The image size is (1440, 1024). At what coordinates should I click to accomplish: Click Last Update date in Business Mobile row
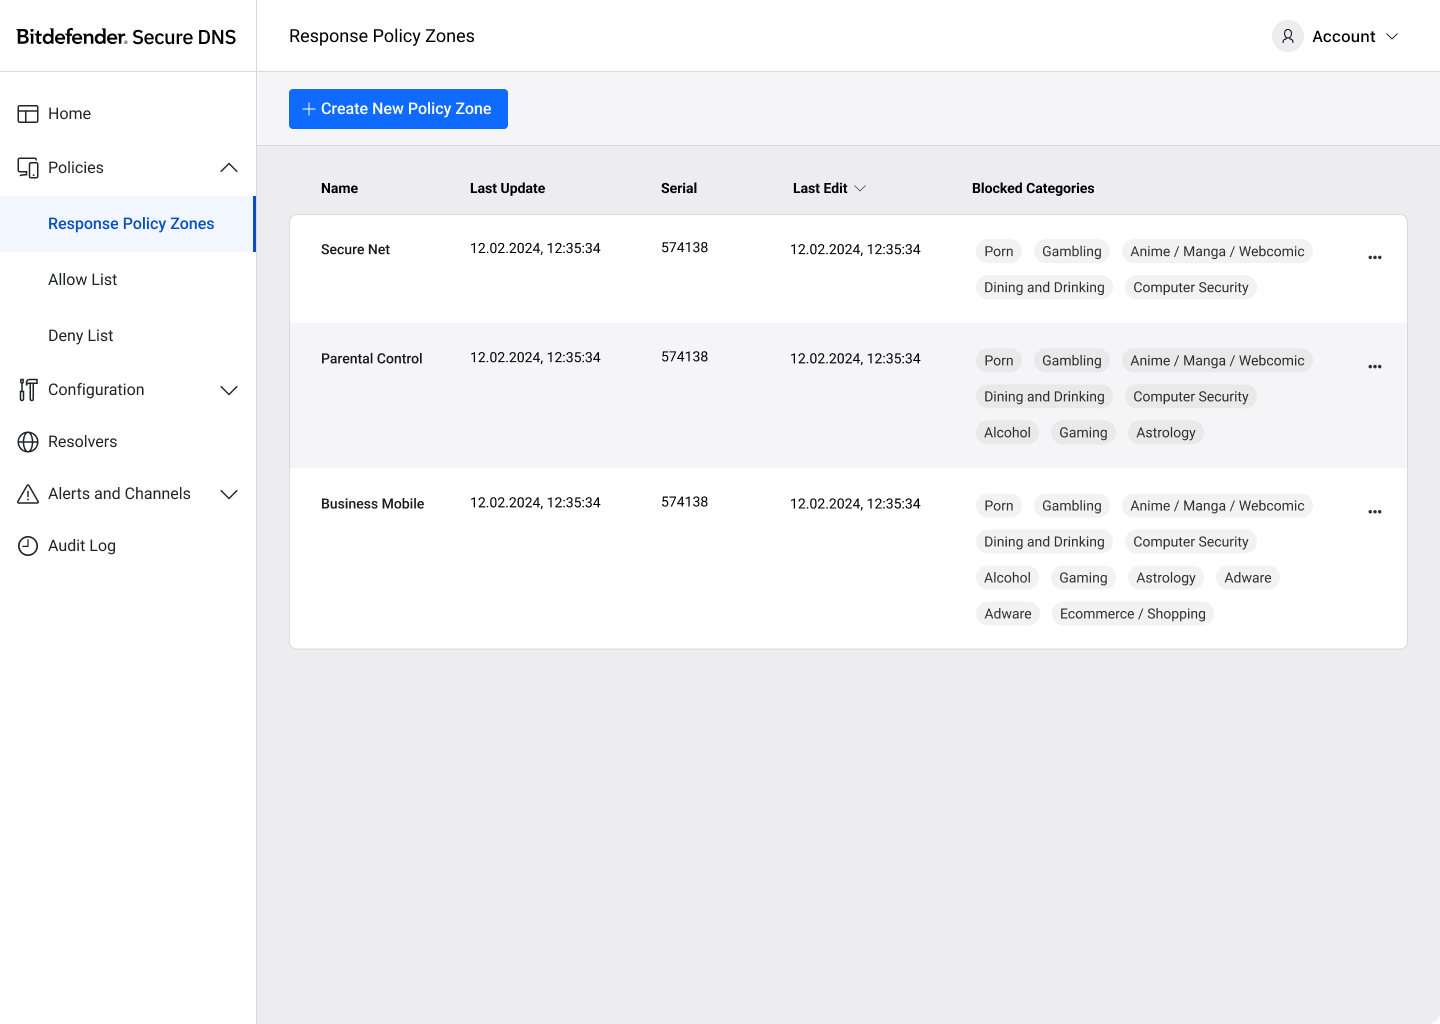click(x=535, y=503)
